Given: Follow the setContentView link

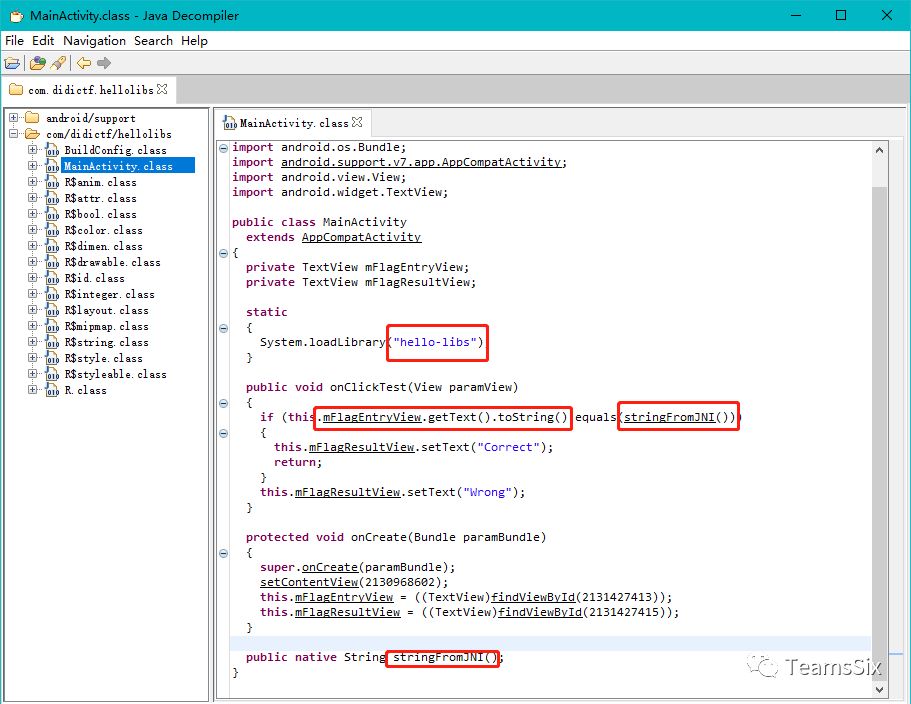Looking at the screenshot, I should (309, 582).
